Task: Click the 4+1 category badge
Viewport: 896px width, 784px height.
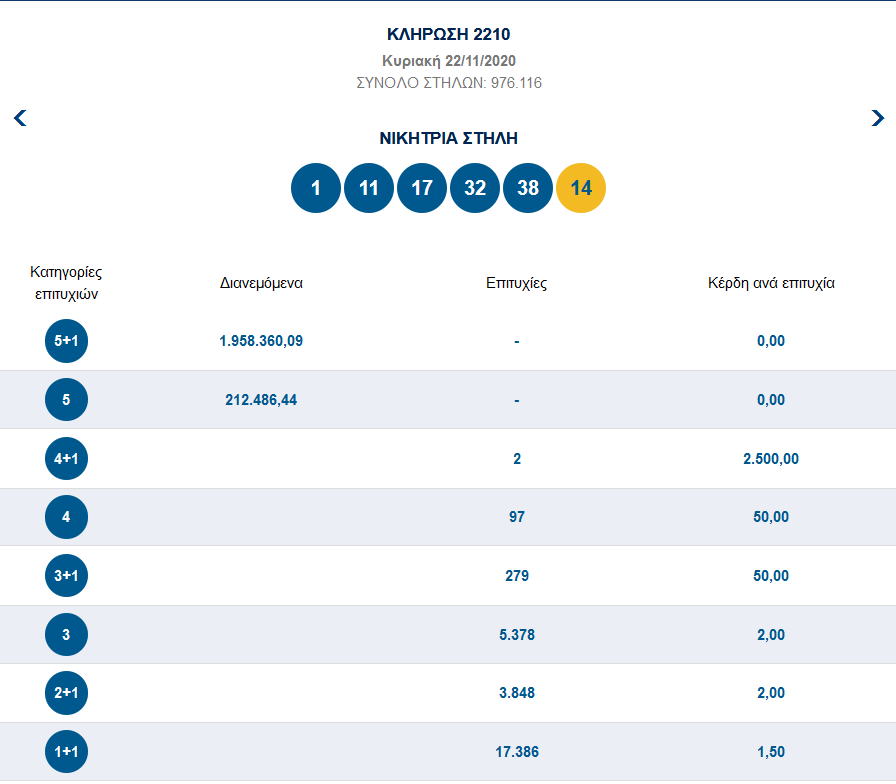Action: (67, 459)
